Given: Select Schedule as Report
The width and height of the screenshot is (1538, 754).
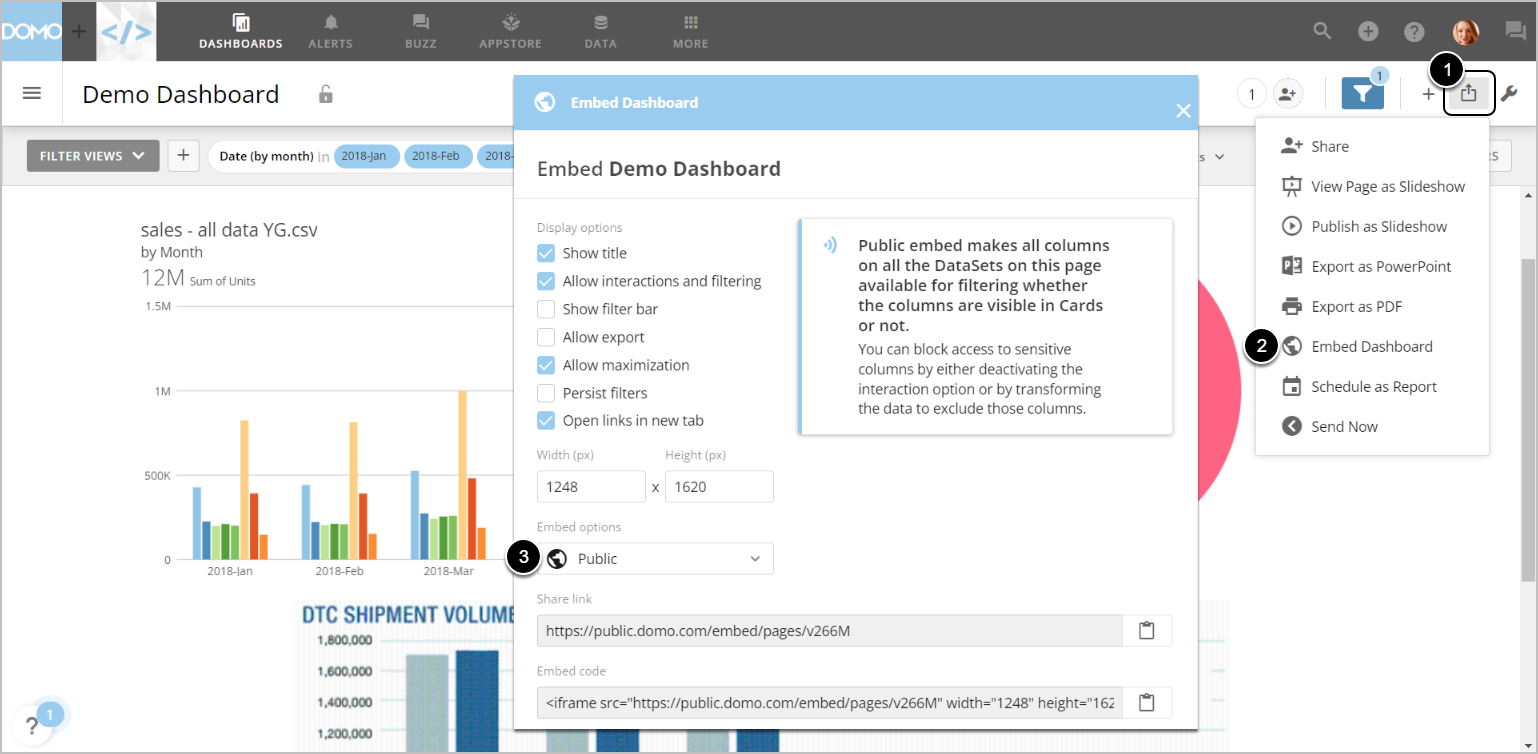Looking at the screenshot, I should 1372,386.
